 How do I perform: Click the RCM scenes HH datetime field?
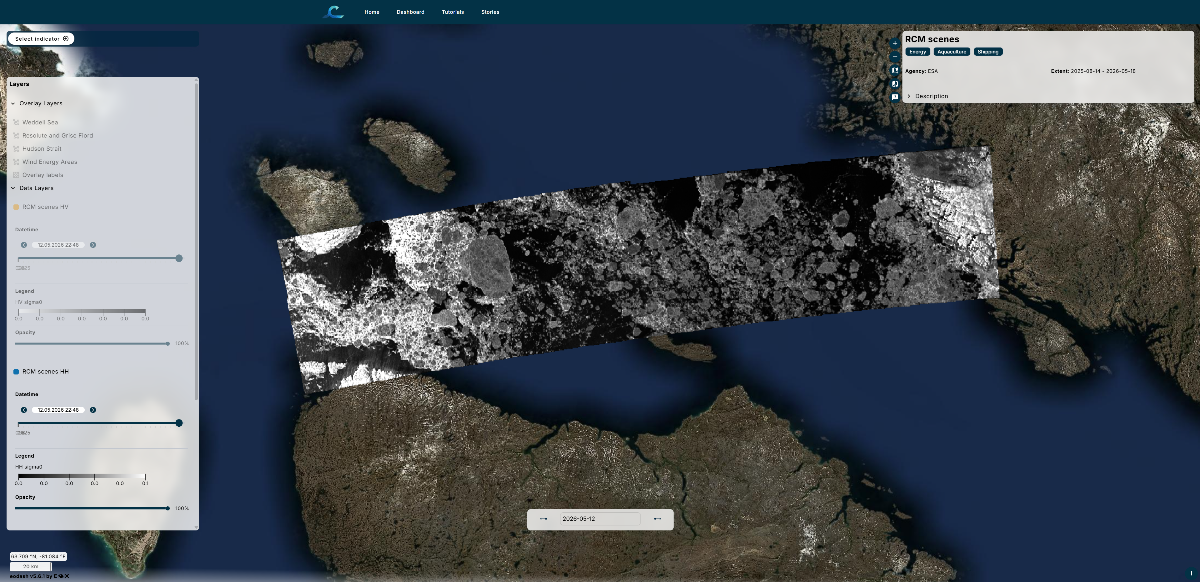pos(59,409)
